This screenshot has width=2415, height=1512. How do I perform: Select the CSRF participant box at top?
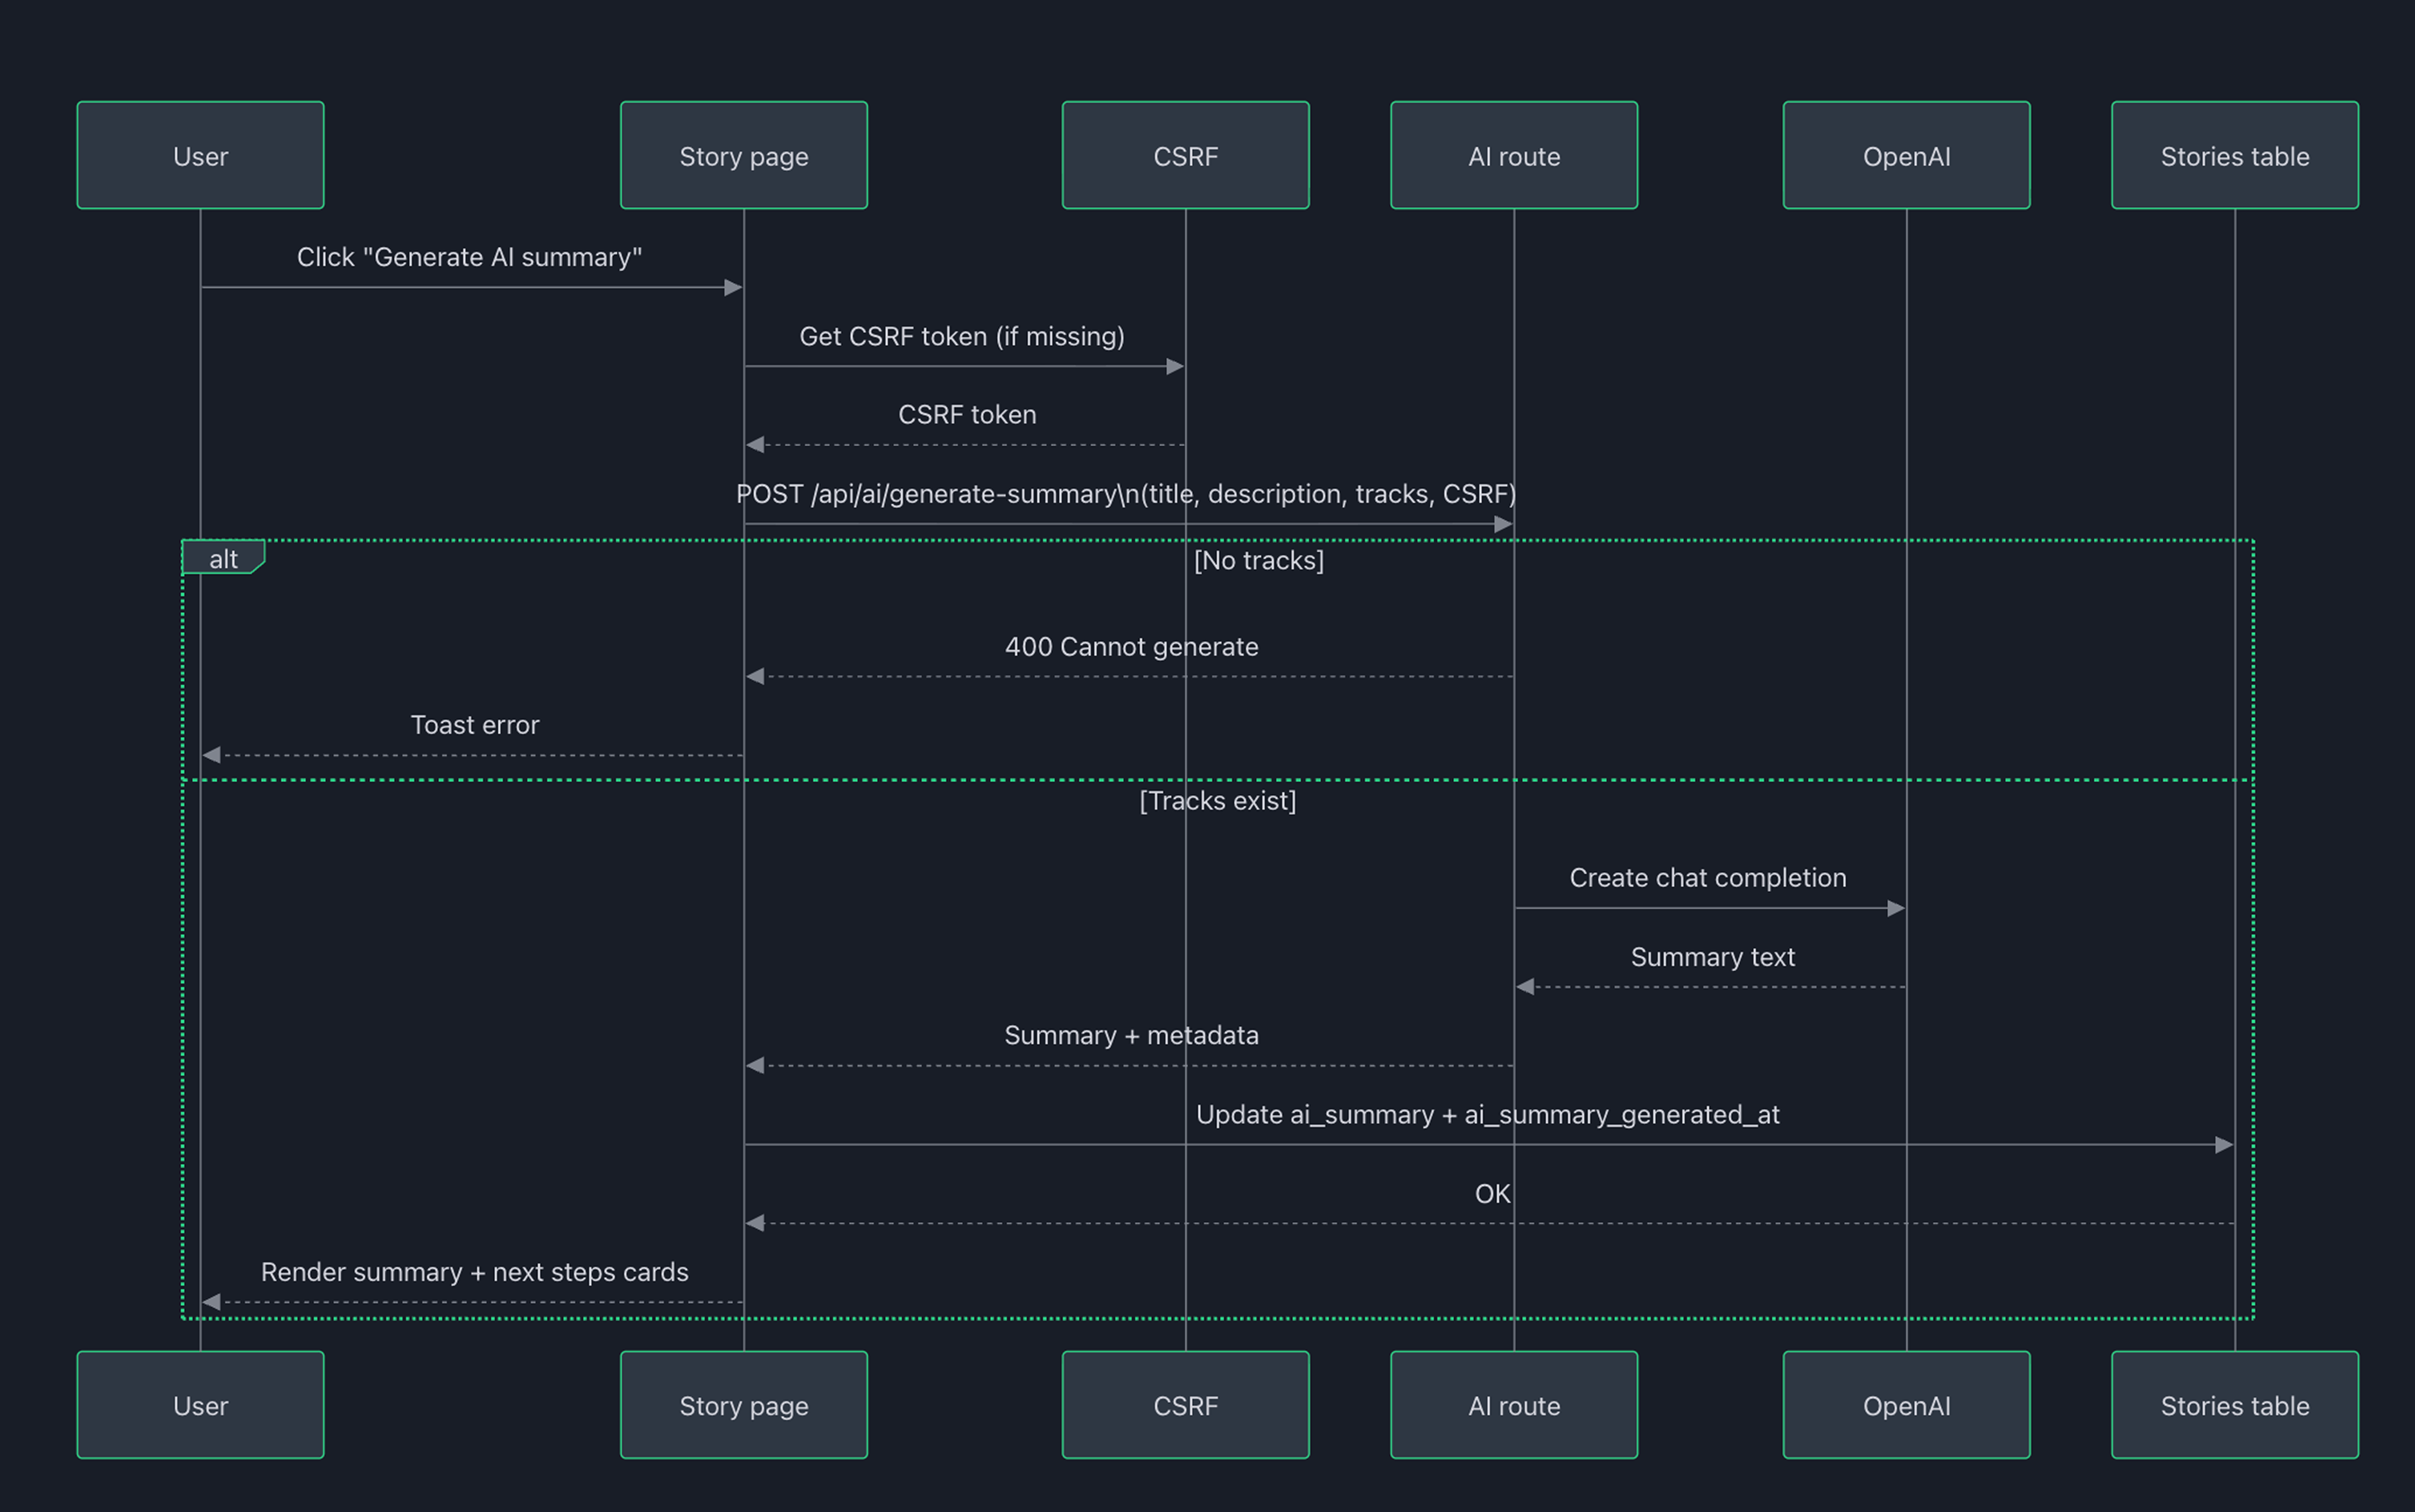[x=1185, y=155]
